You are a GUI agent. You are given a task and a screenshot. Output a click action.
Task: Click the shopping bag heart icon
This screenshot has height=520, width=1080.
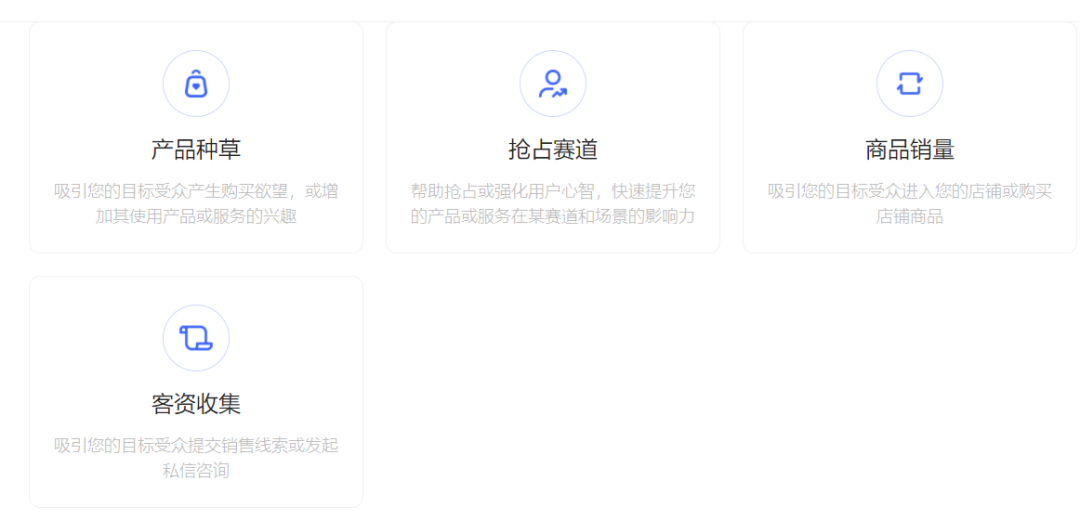pyautogui.click(x=196, y=84)
